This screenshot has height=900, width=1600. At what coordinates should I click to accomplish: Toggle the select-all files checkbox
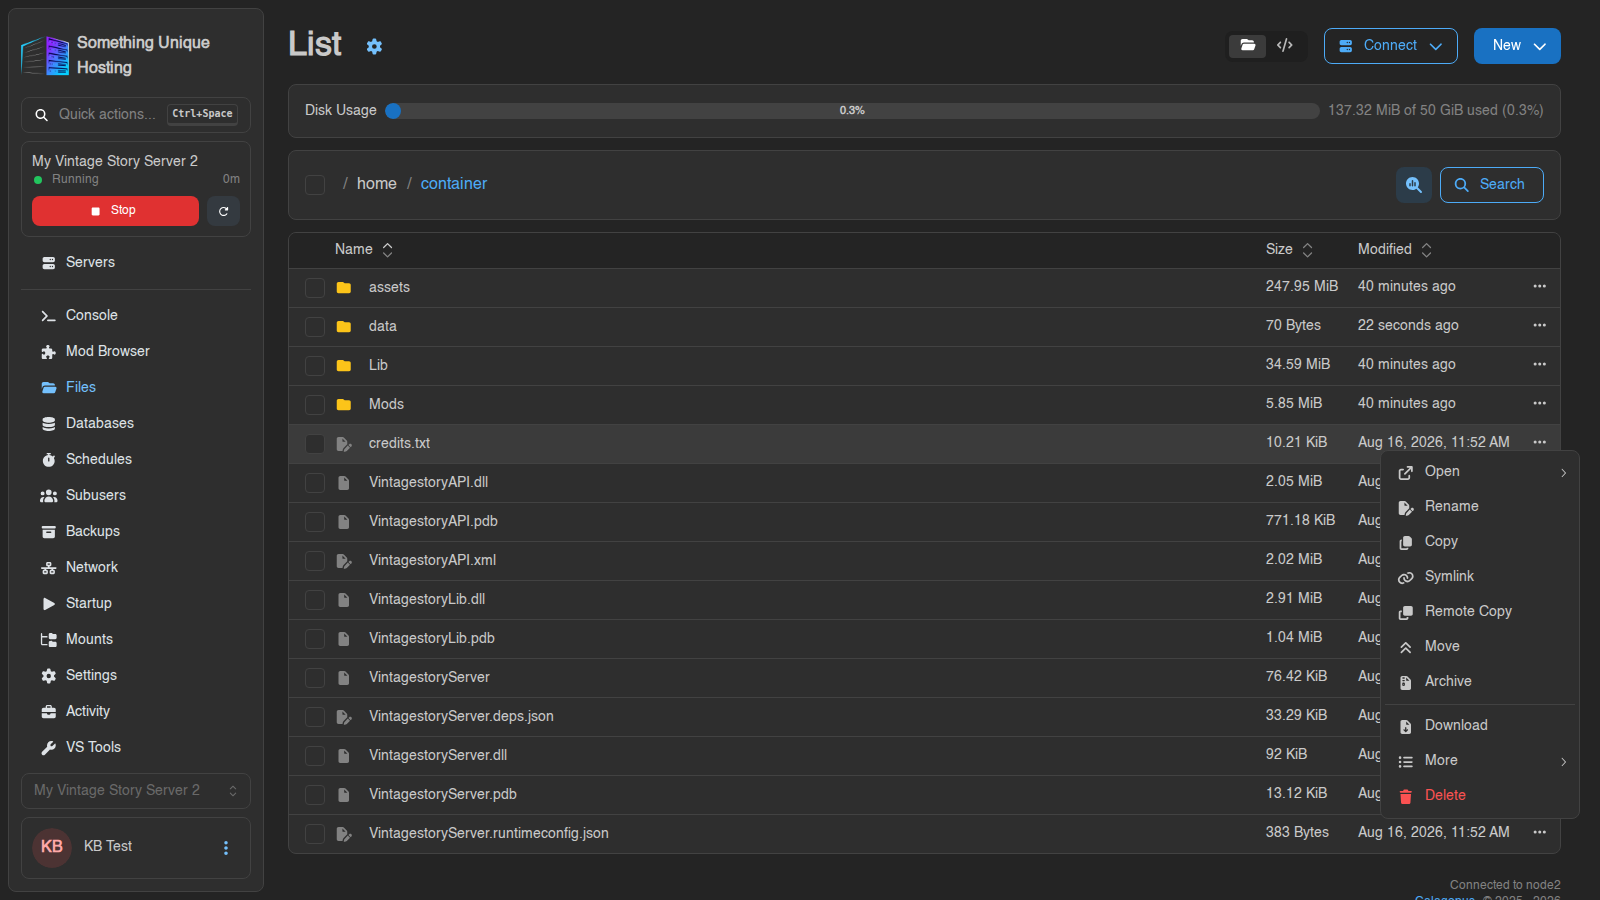[315, 185]
